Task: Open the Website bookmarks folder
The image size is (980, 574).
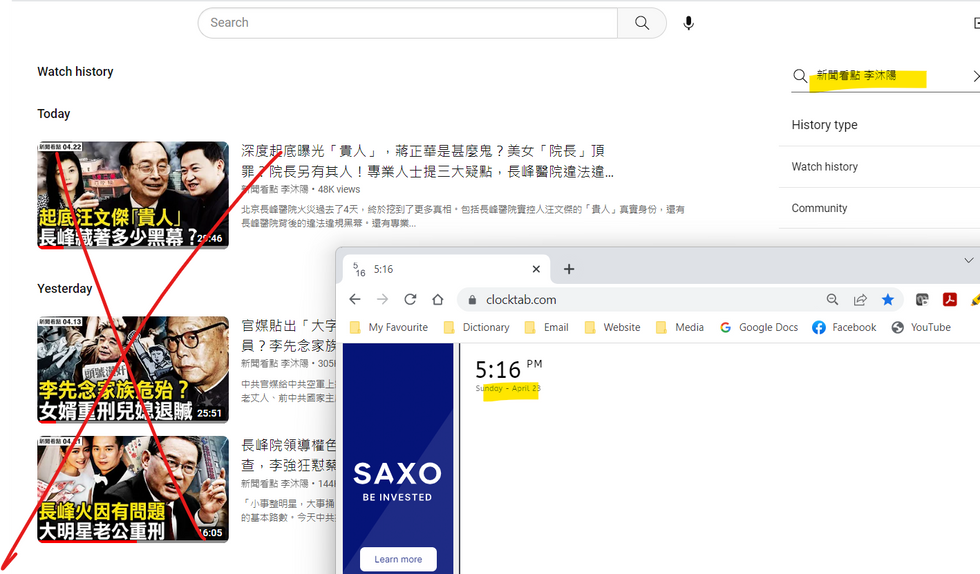Action: [x=612, y=327]
